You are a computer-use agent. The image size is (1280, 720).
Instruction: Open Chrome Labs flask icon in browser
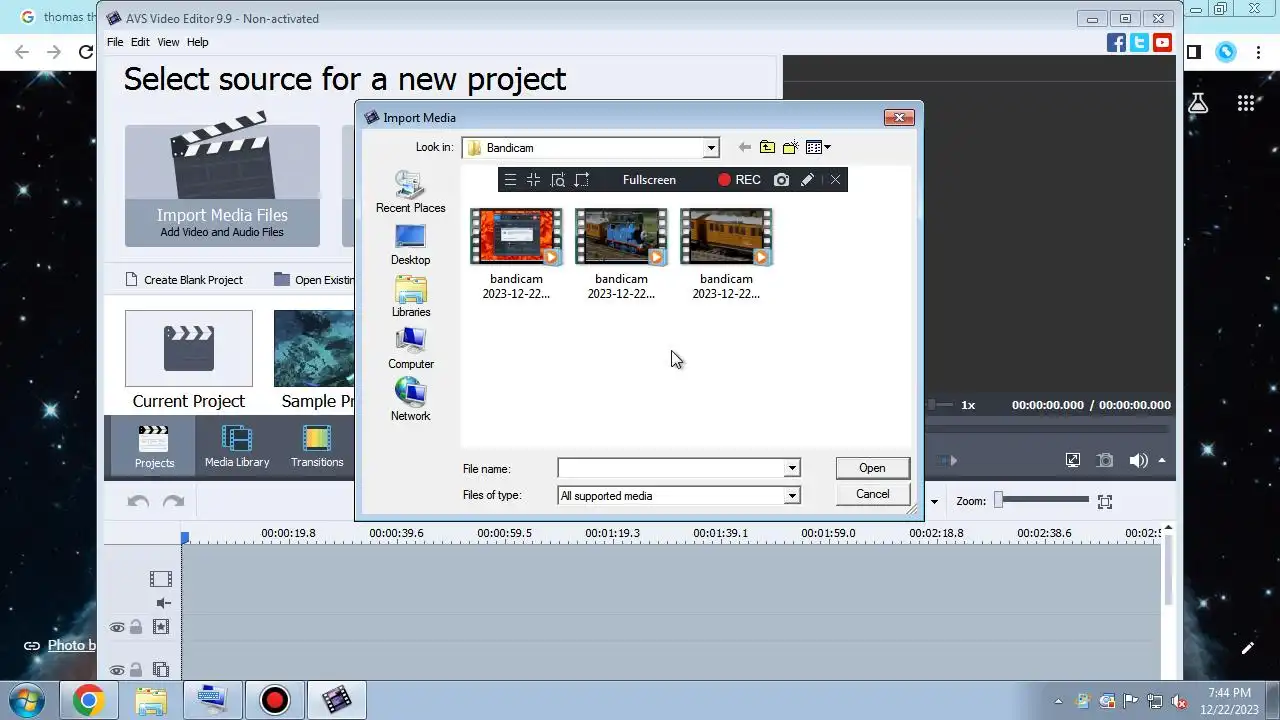click(x=1198, y=103)
